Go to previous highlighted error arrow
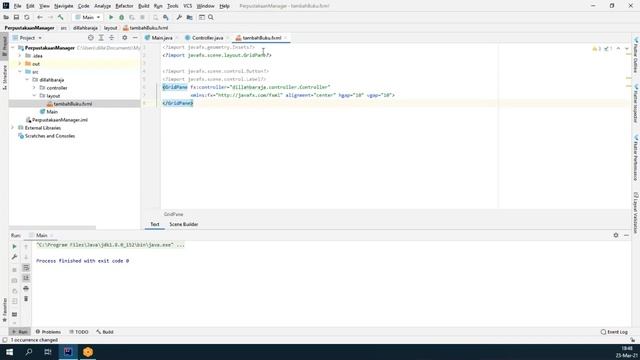Viewport: 640px width, 360px height. 618,49
